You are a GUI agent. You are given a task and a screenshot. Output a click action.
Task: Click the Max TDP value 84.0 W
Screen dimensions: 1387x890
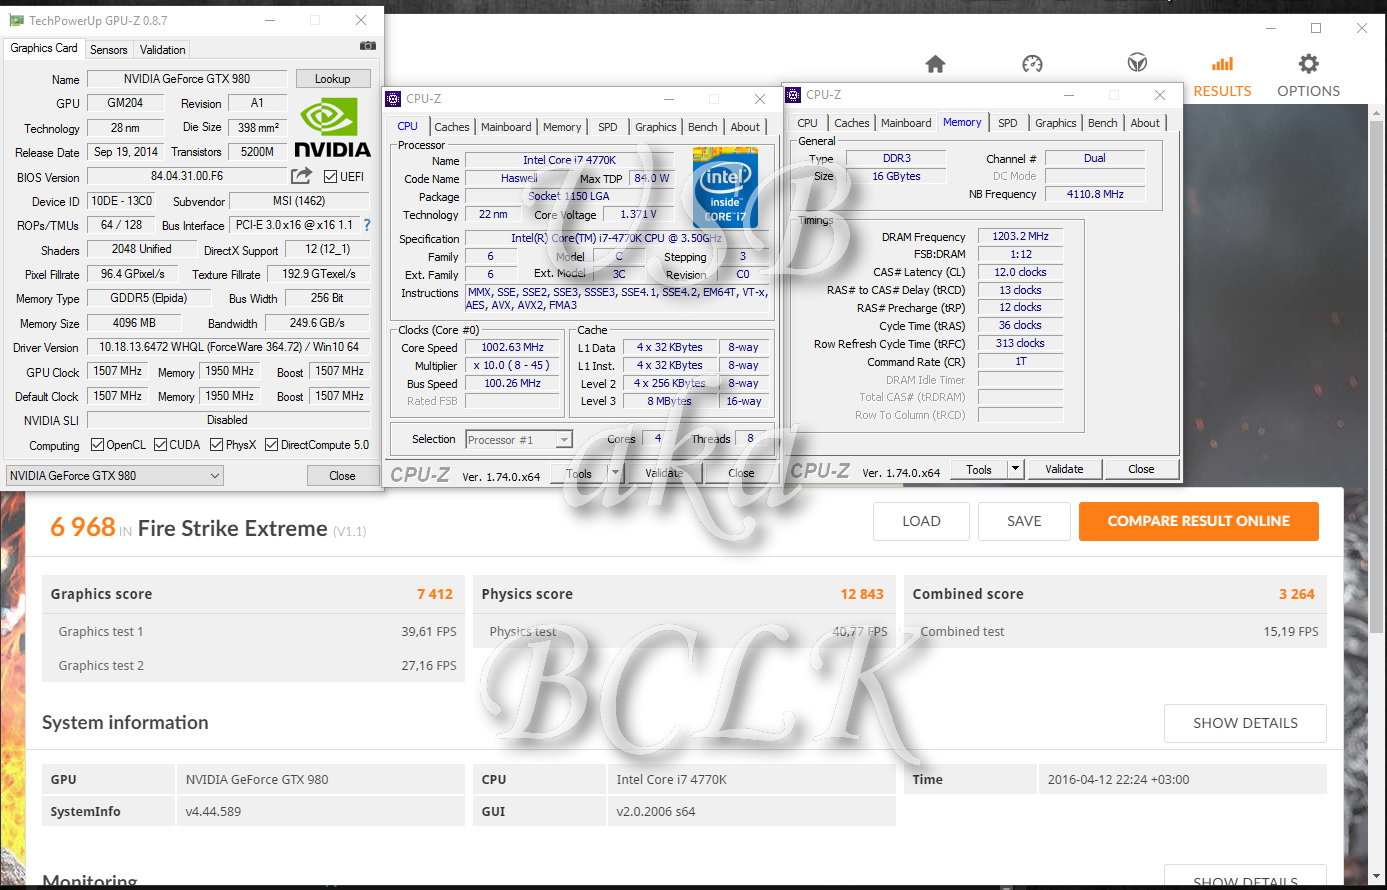(652, 178)
